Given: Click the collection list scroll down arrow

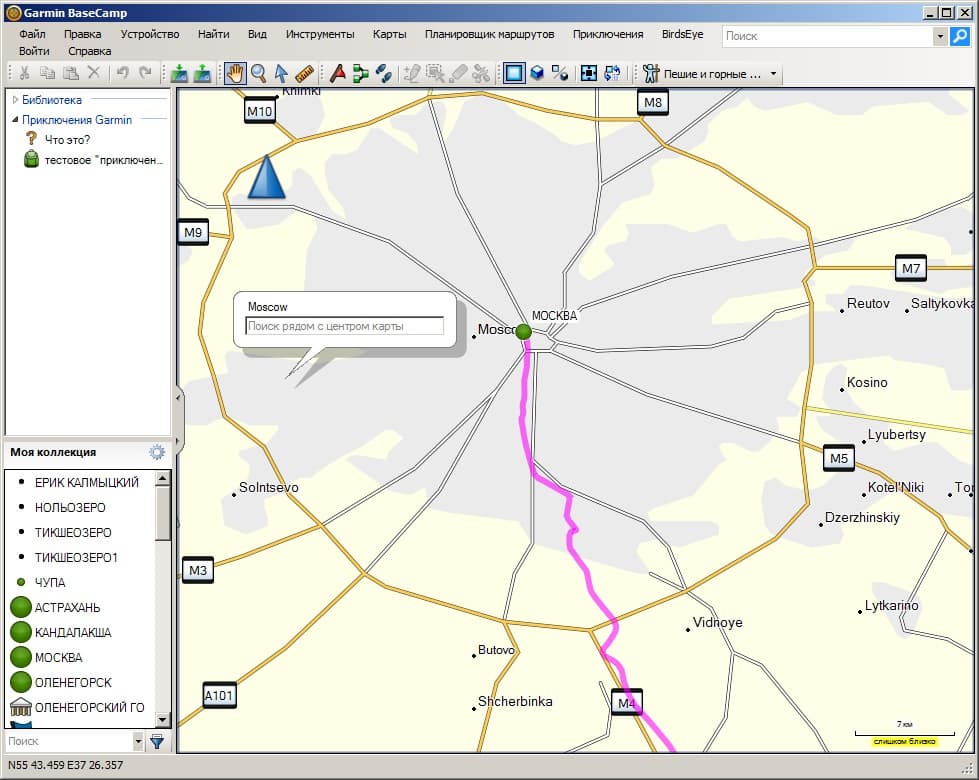Looking at the screenshot, I should click(162, 719).
